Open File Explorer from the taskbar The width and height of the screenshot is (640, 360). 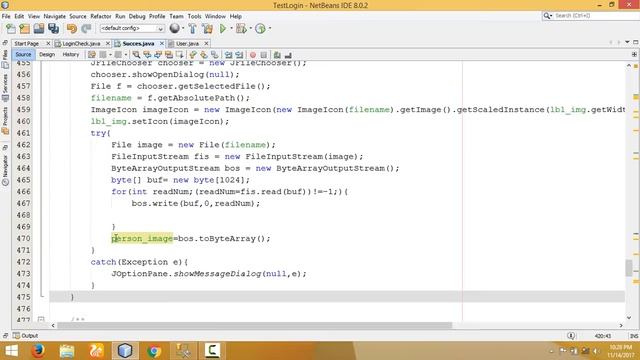click(67, 351)
